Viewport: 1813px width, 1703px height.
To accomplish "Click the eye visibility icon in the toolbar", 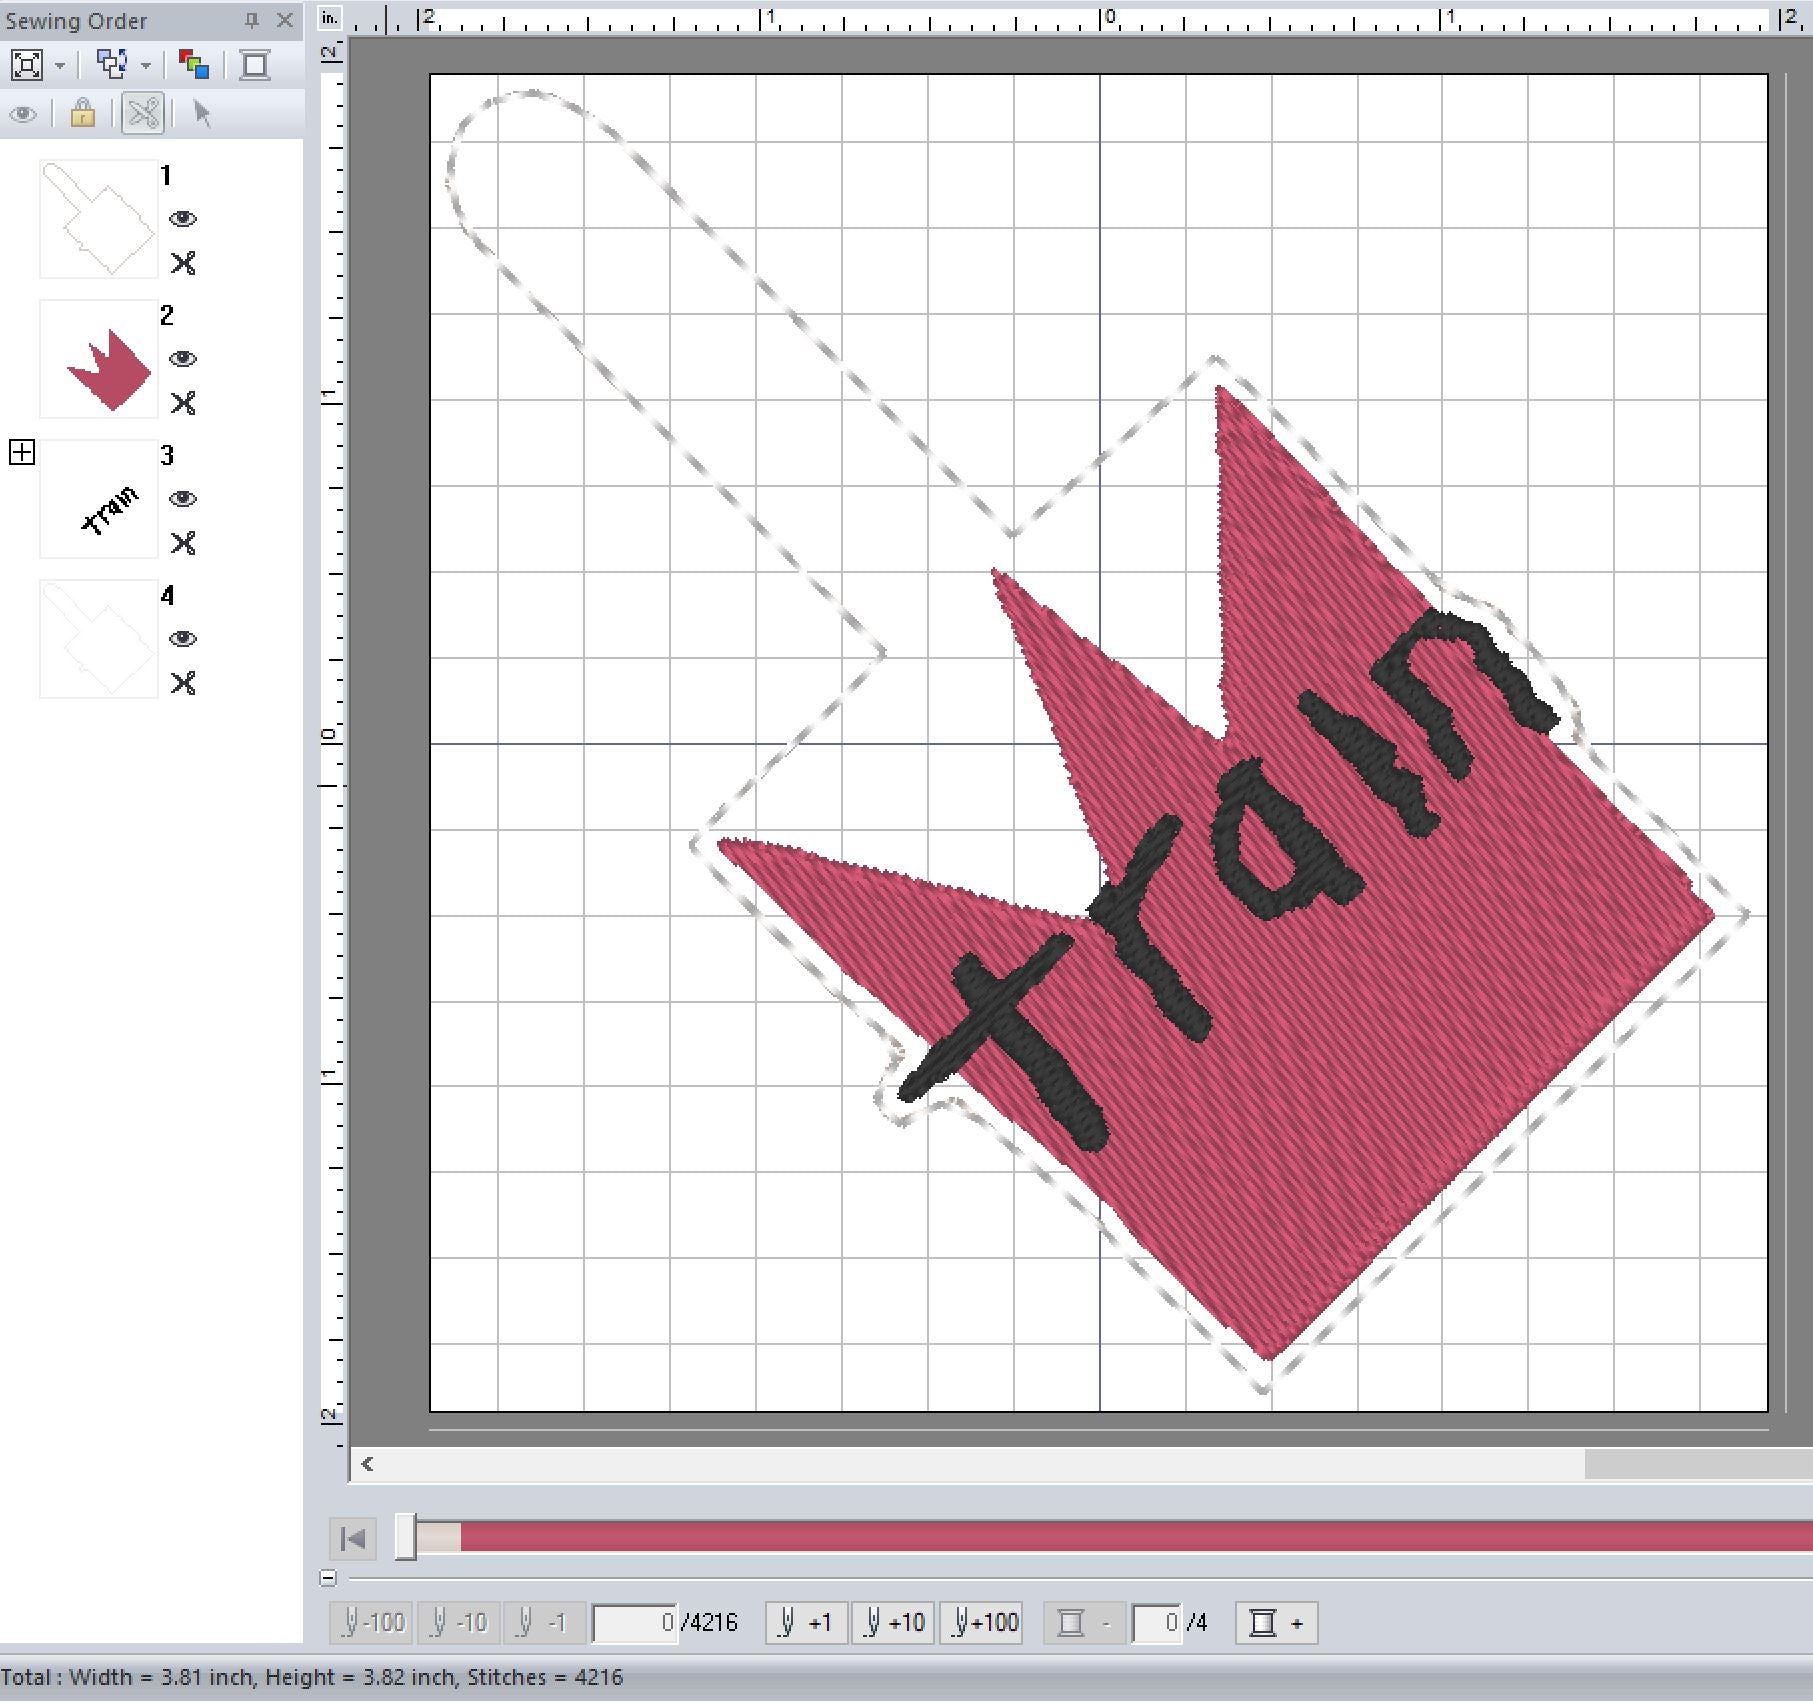I will coord(24,114).
